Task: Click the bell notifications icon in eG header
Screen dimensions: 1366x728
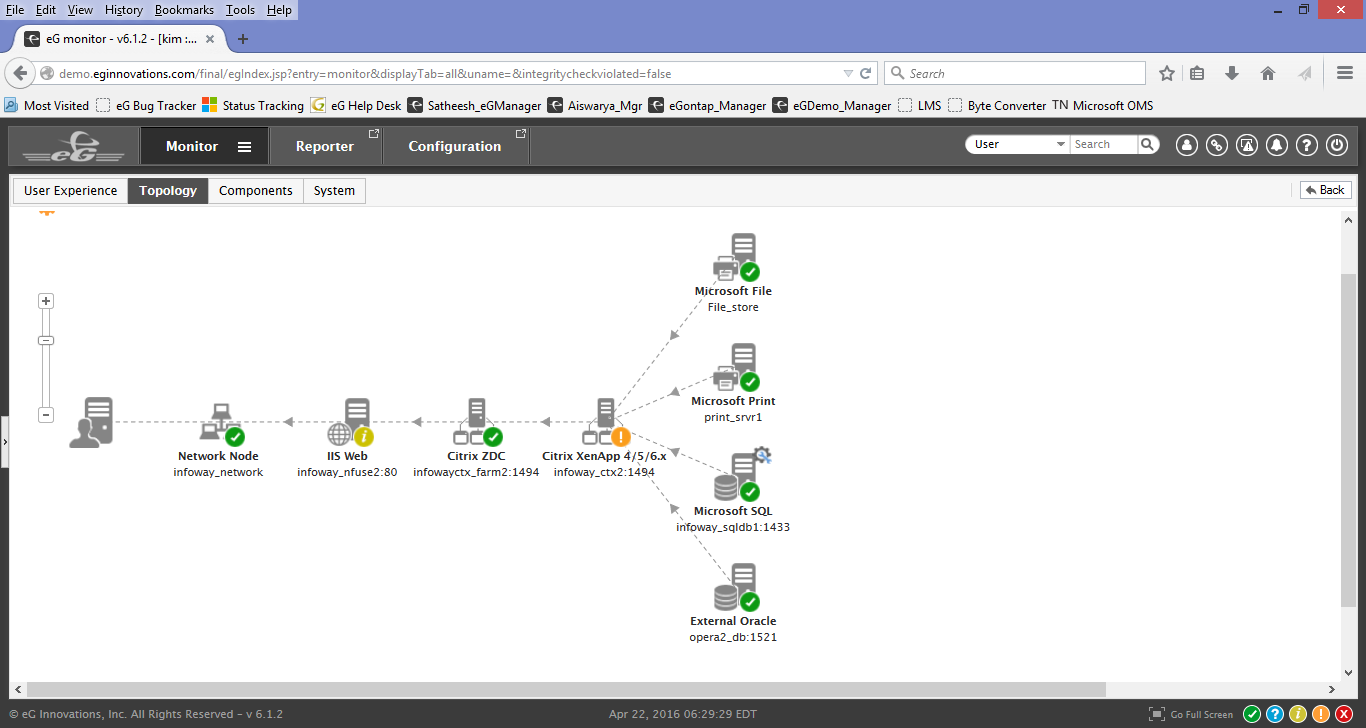Action: click(1276, 145)
